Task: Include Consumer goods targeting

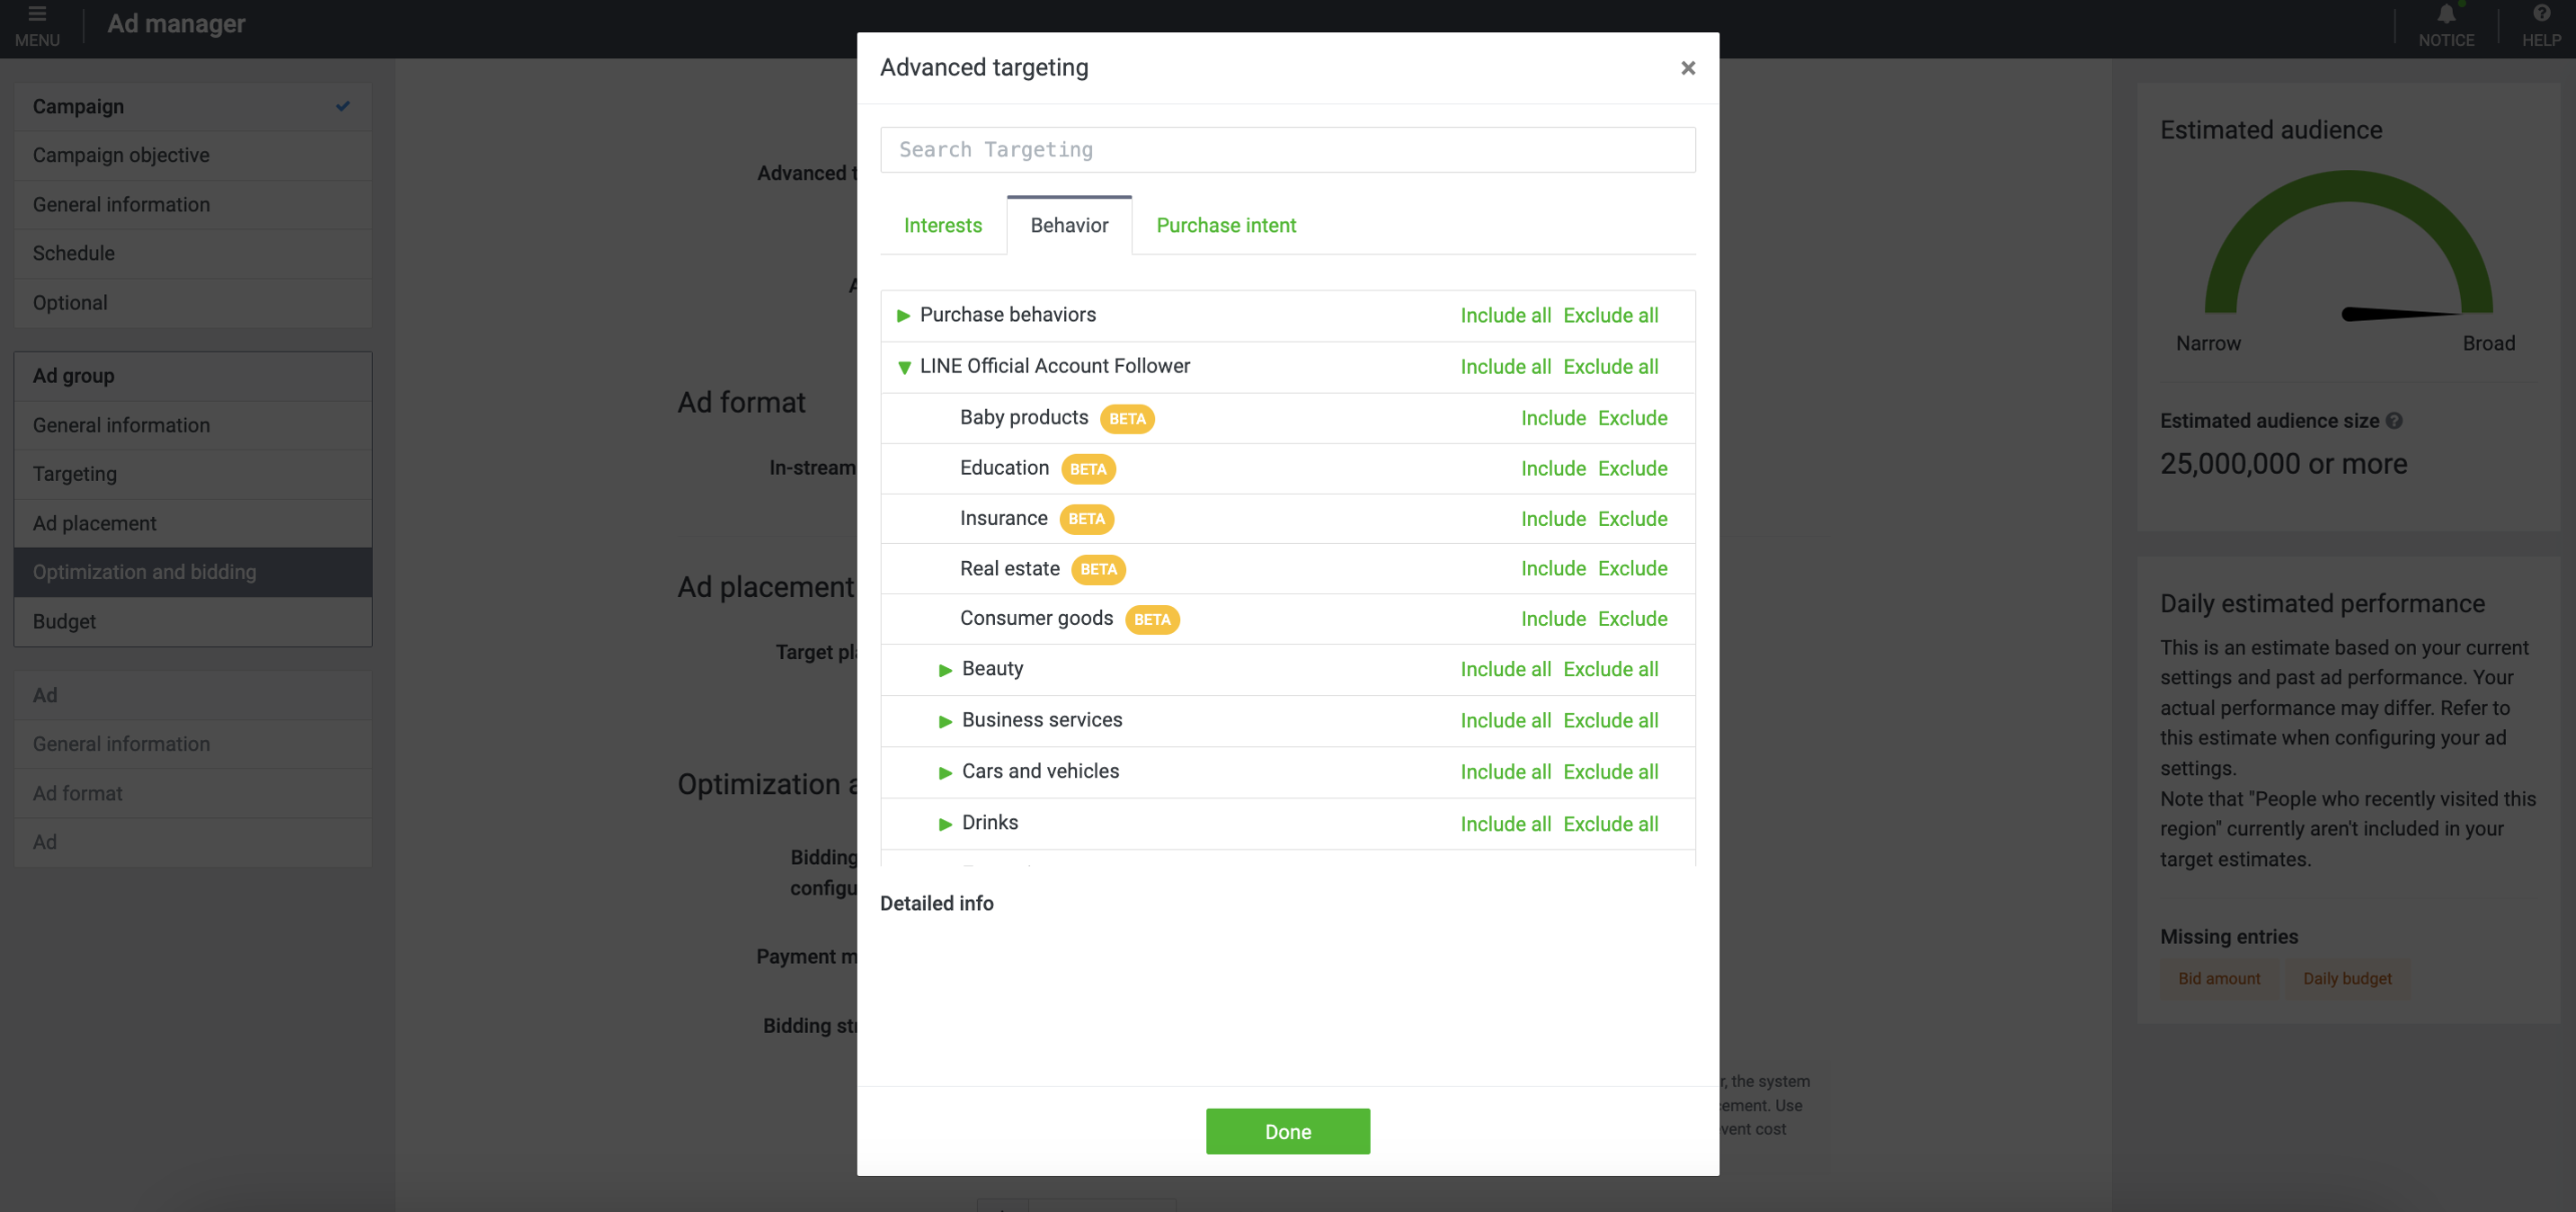Action: 1553,619
